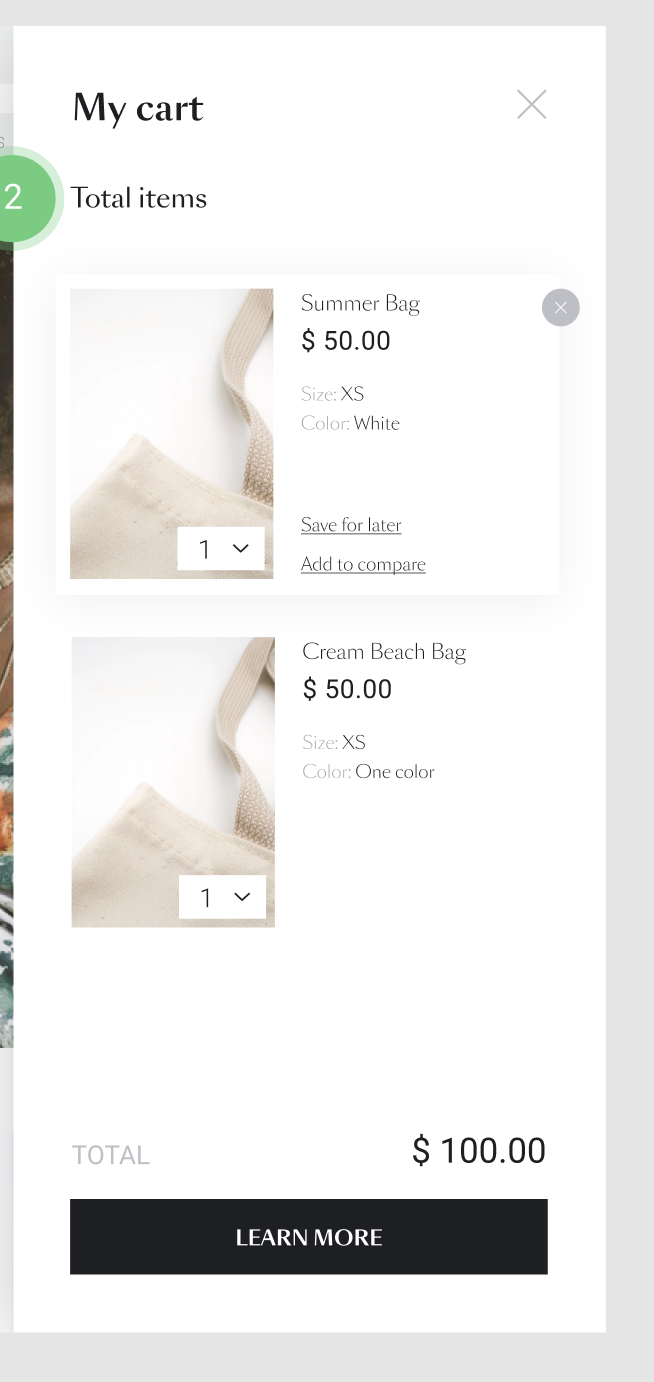Select the Cream Beach Bag title
The image size is (654, 1382).
coord(384,651)
